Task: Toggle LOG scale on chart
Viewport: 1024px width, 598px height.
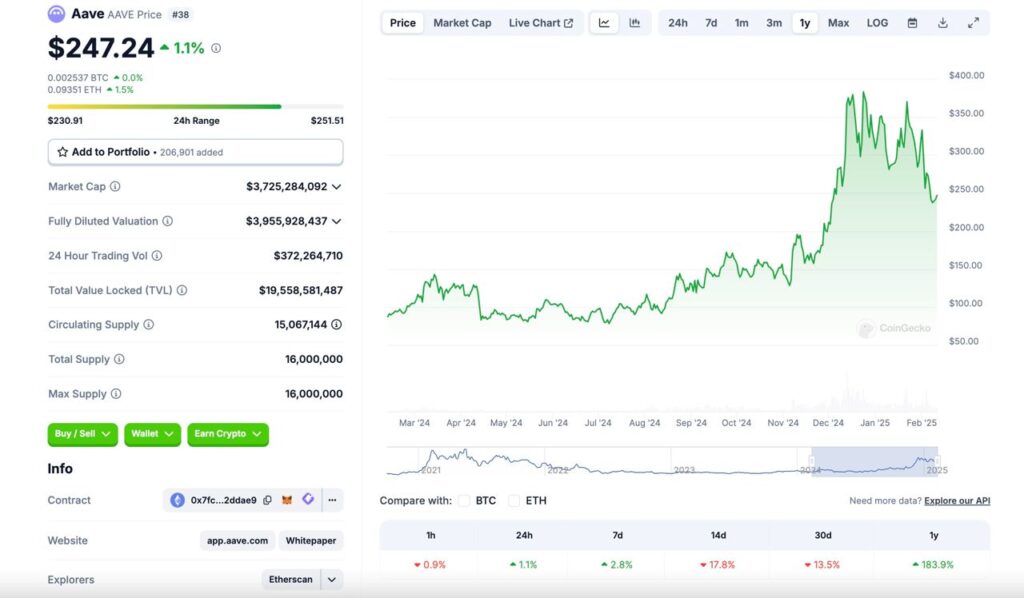Action: pos(877,23)
